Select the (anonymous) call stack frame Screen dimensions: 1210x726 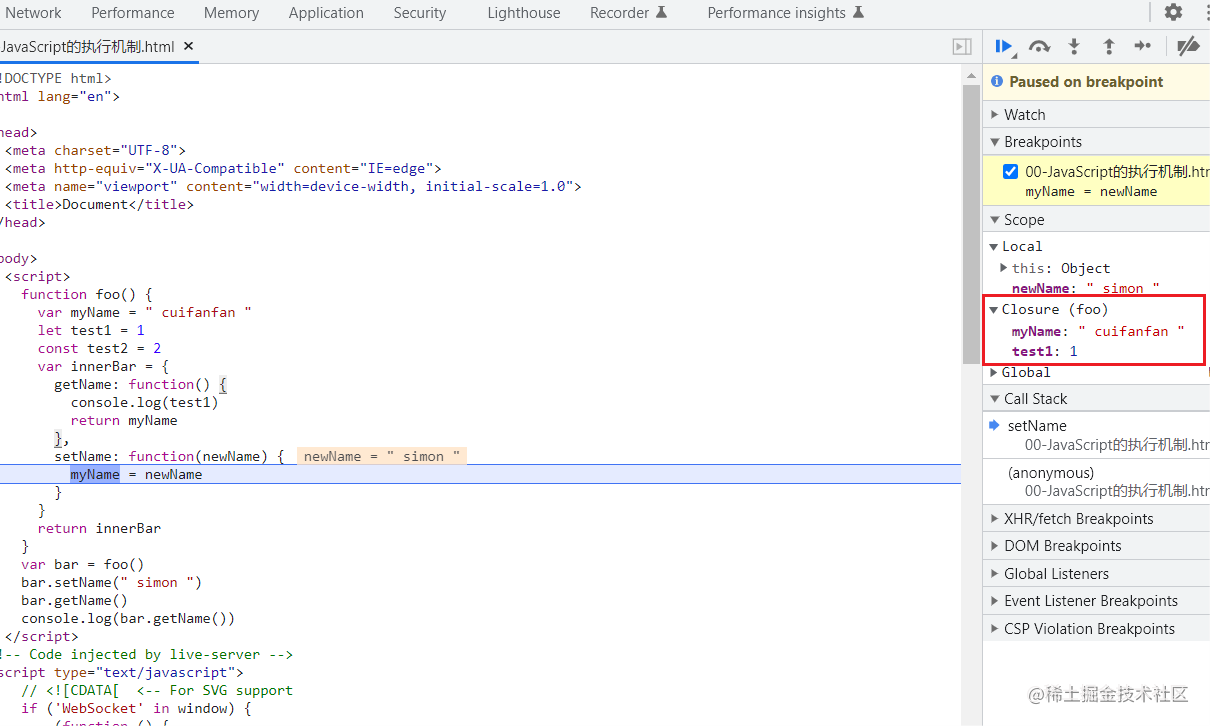pyautogui.click(x=1050, y=473)
